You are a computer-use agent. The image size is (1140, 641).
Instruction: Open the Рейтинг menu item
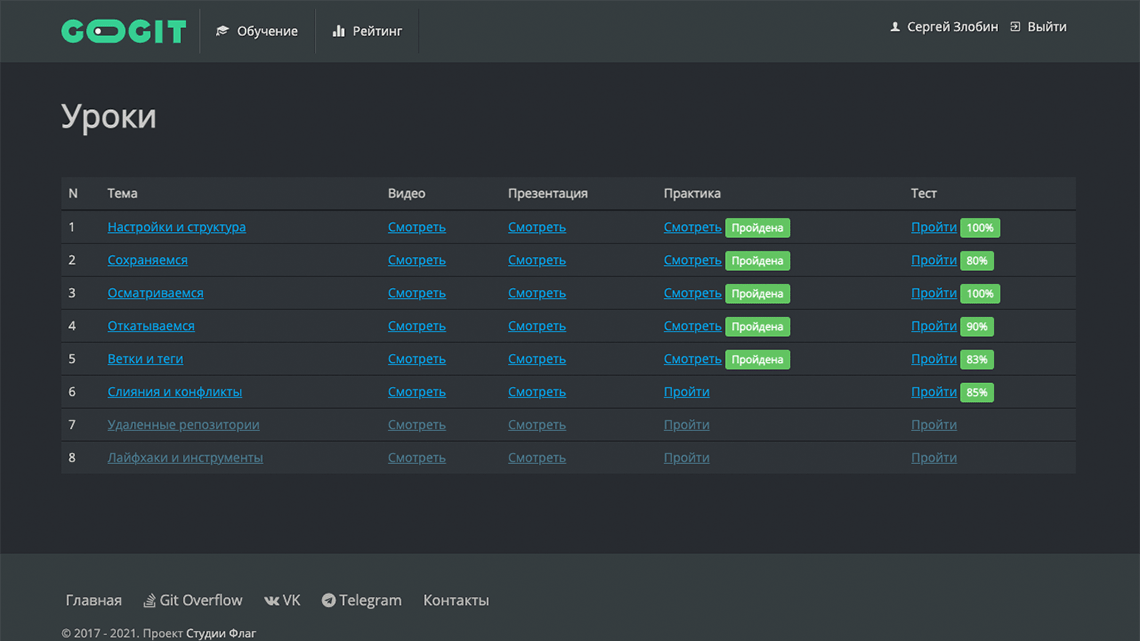pyautogui.click(x=377, y=31)
